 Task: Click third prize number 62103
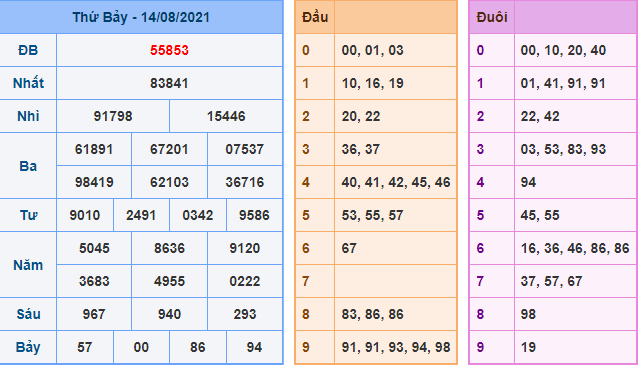[x=169, y=182]
